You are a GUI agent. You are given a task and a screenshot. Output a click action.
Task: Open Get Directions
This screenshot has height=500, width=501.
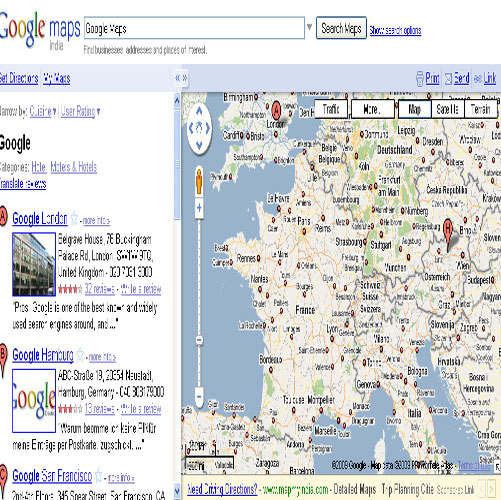click(19, 79)
